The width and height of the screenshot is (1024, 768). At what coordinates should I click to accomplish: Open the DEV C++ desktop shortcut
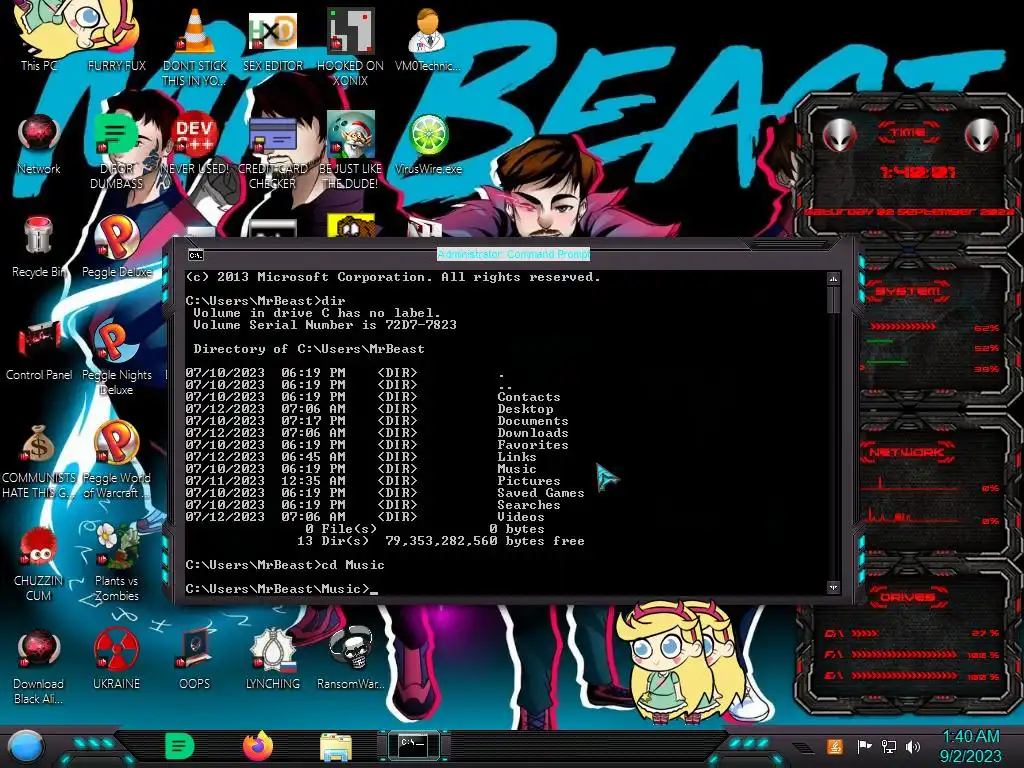(195, 144)
